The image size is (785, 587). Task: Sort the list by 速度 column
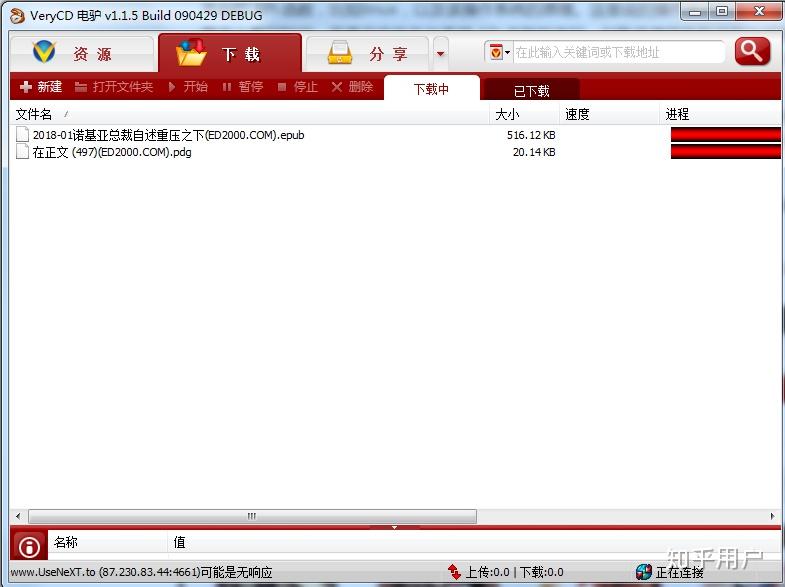click(609, 114)
